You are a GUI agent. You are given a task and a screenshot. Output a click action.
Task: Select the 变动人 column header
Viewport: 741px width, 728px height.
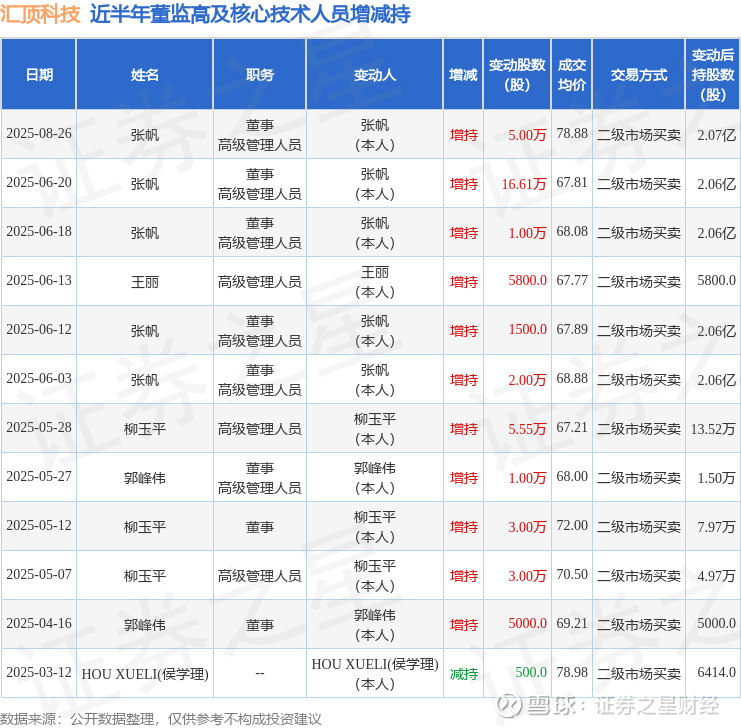click(375, 75)
